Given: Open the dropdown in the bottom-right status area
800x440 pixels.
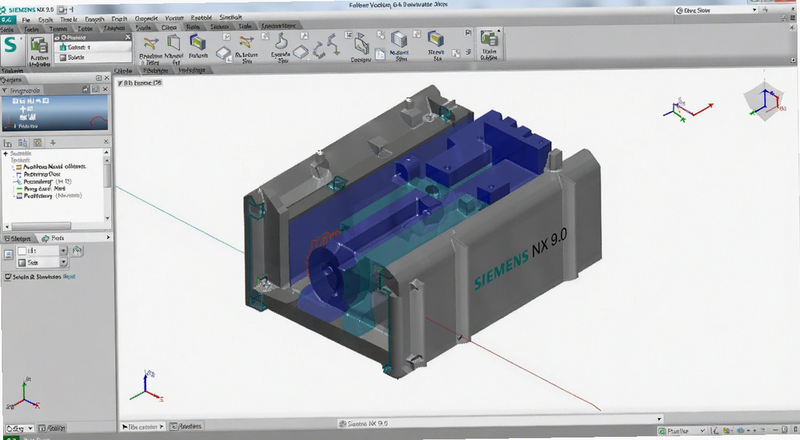Looking at the screenshot, I should pyautogui.click(x=682, y=431).
